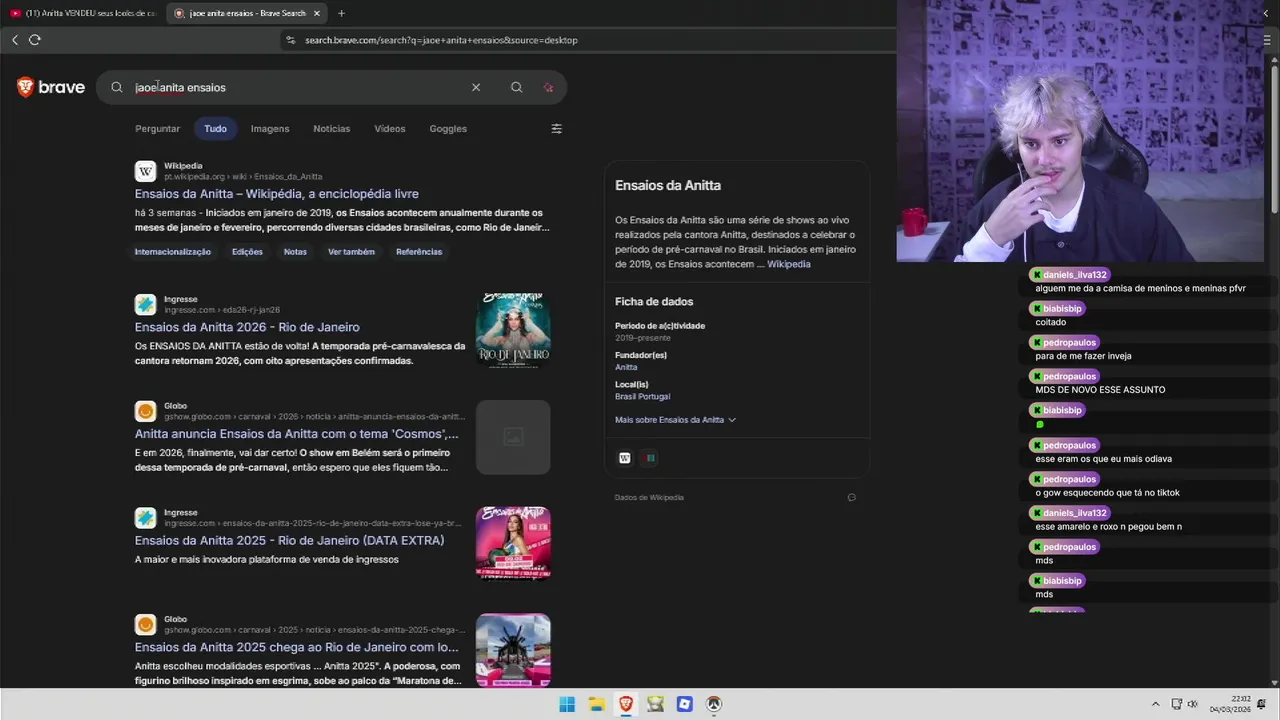Image resolution: width=1280 pixels, height=720 pixels.
Task: Open the Windows Start menu
Action: tap(567, 704)
